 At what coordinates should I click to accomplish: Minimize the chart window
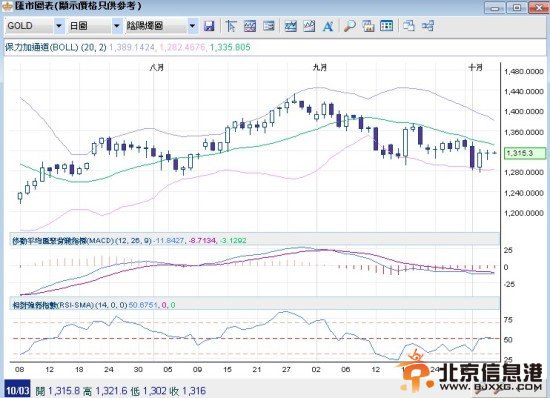tap(495, 7)
